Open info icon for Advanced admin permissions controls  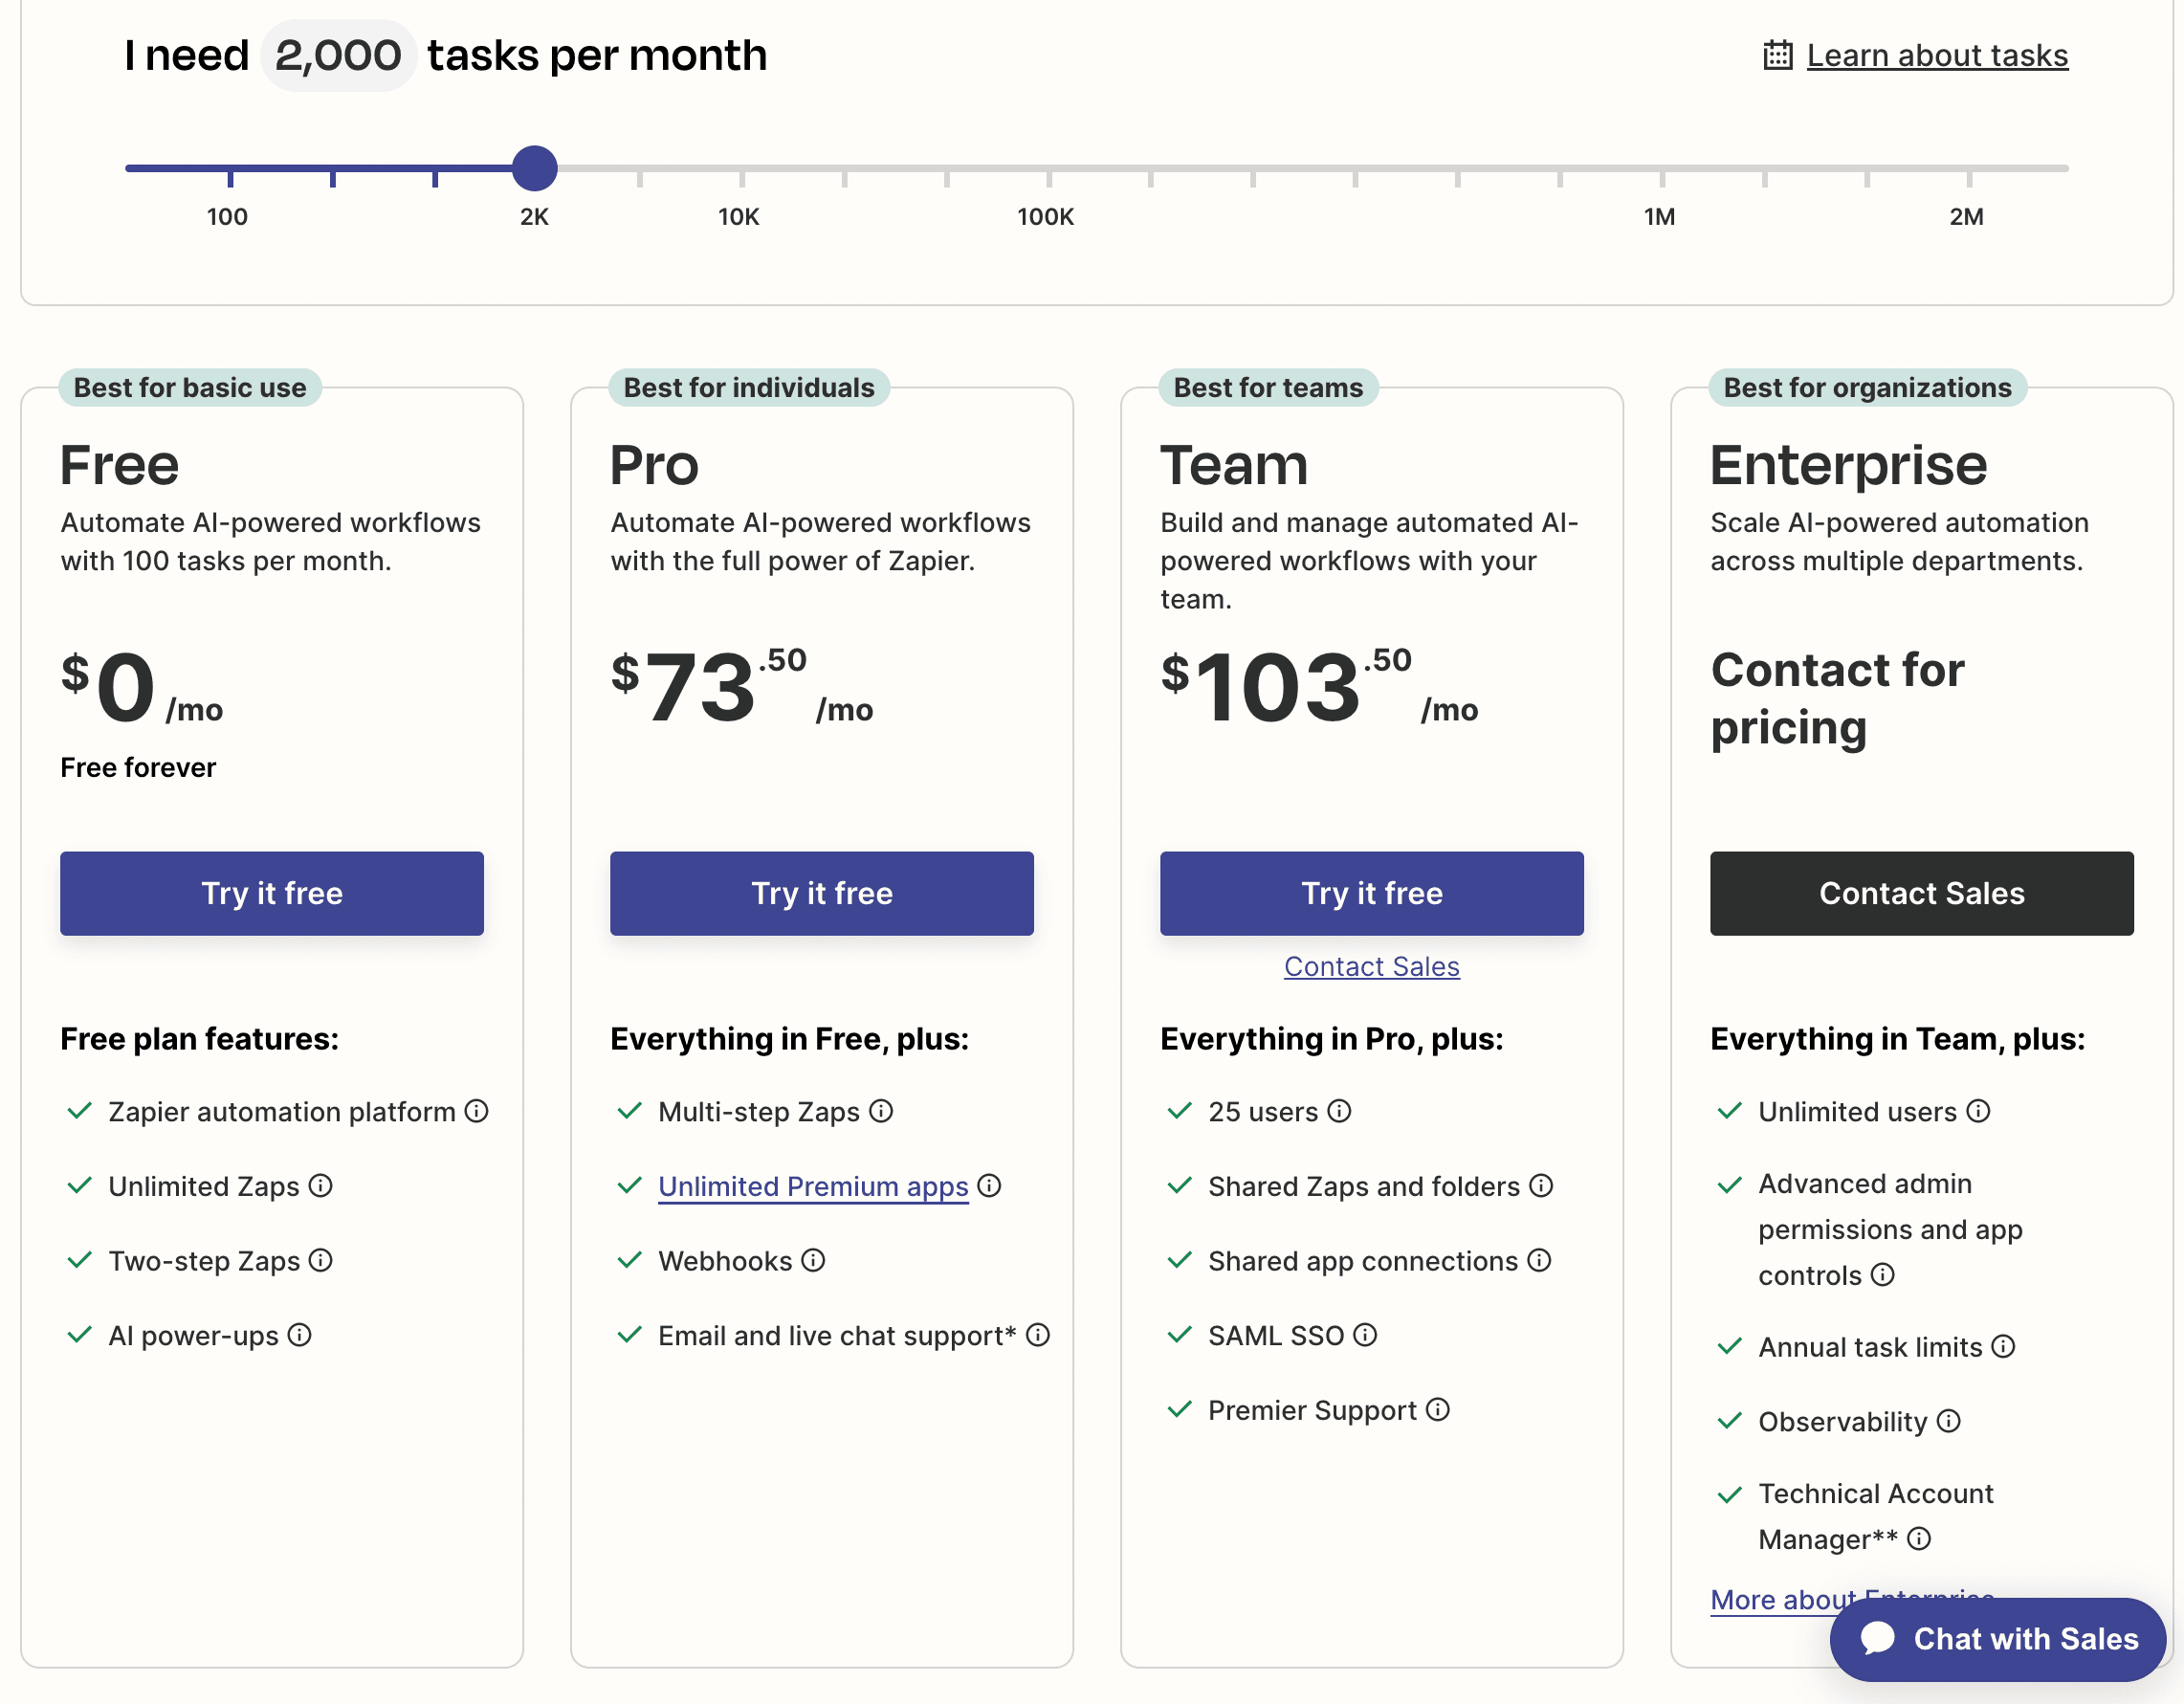click(x=1883, y=1275)
